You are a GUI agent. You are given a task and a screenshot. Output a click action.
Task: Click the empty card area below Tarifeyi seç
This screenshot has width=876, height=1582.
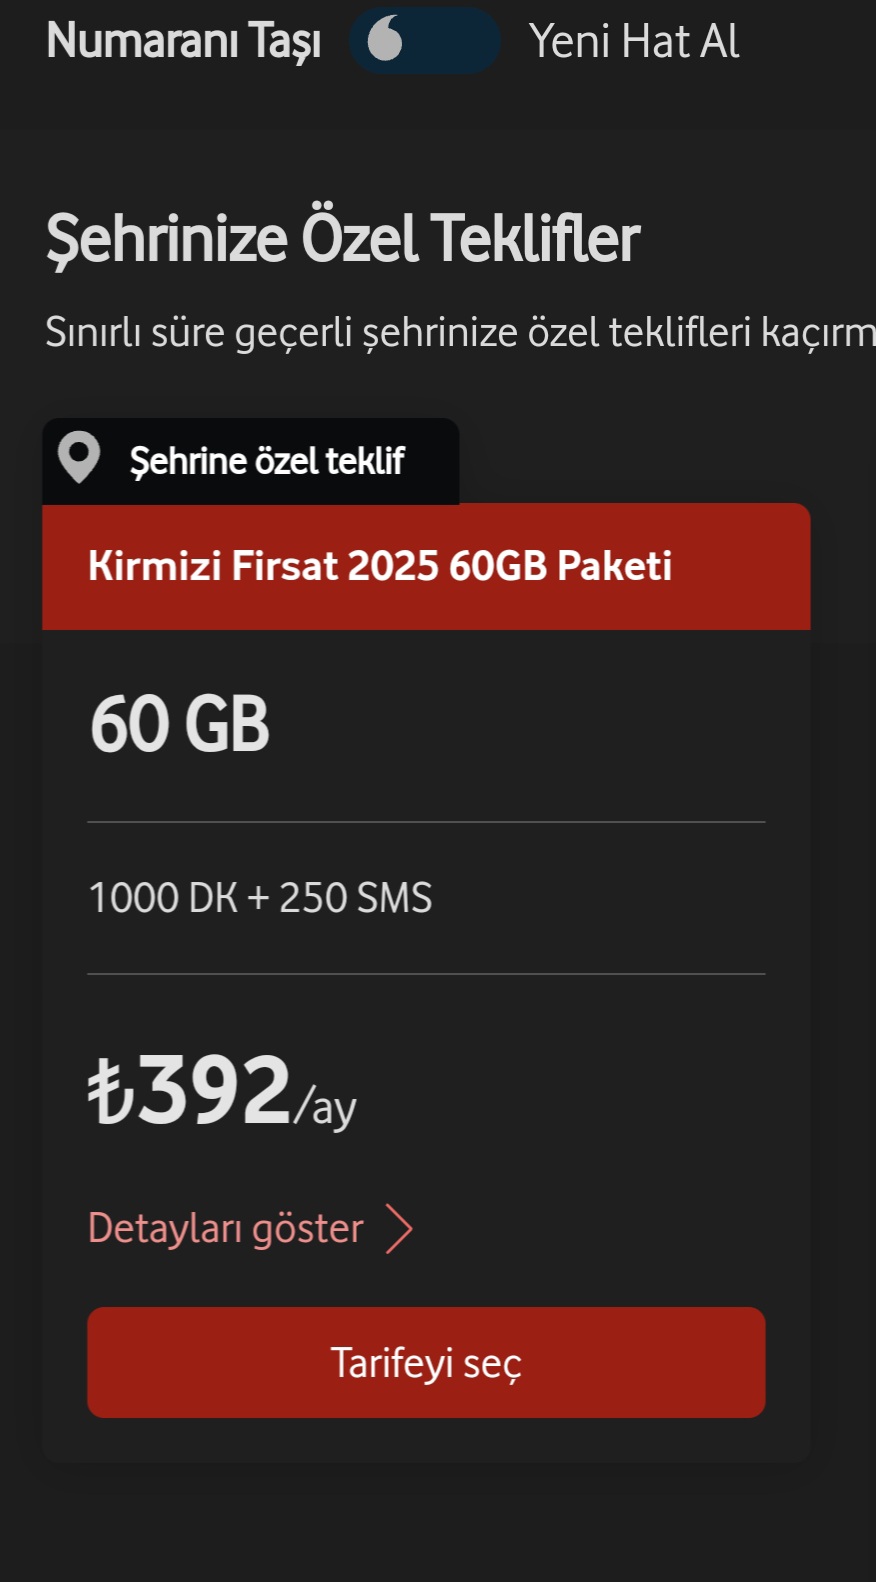coord(426,1440)
